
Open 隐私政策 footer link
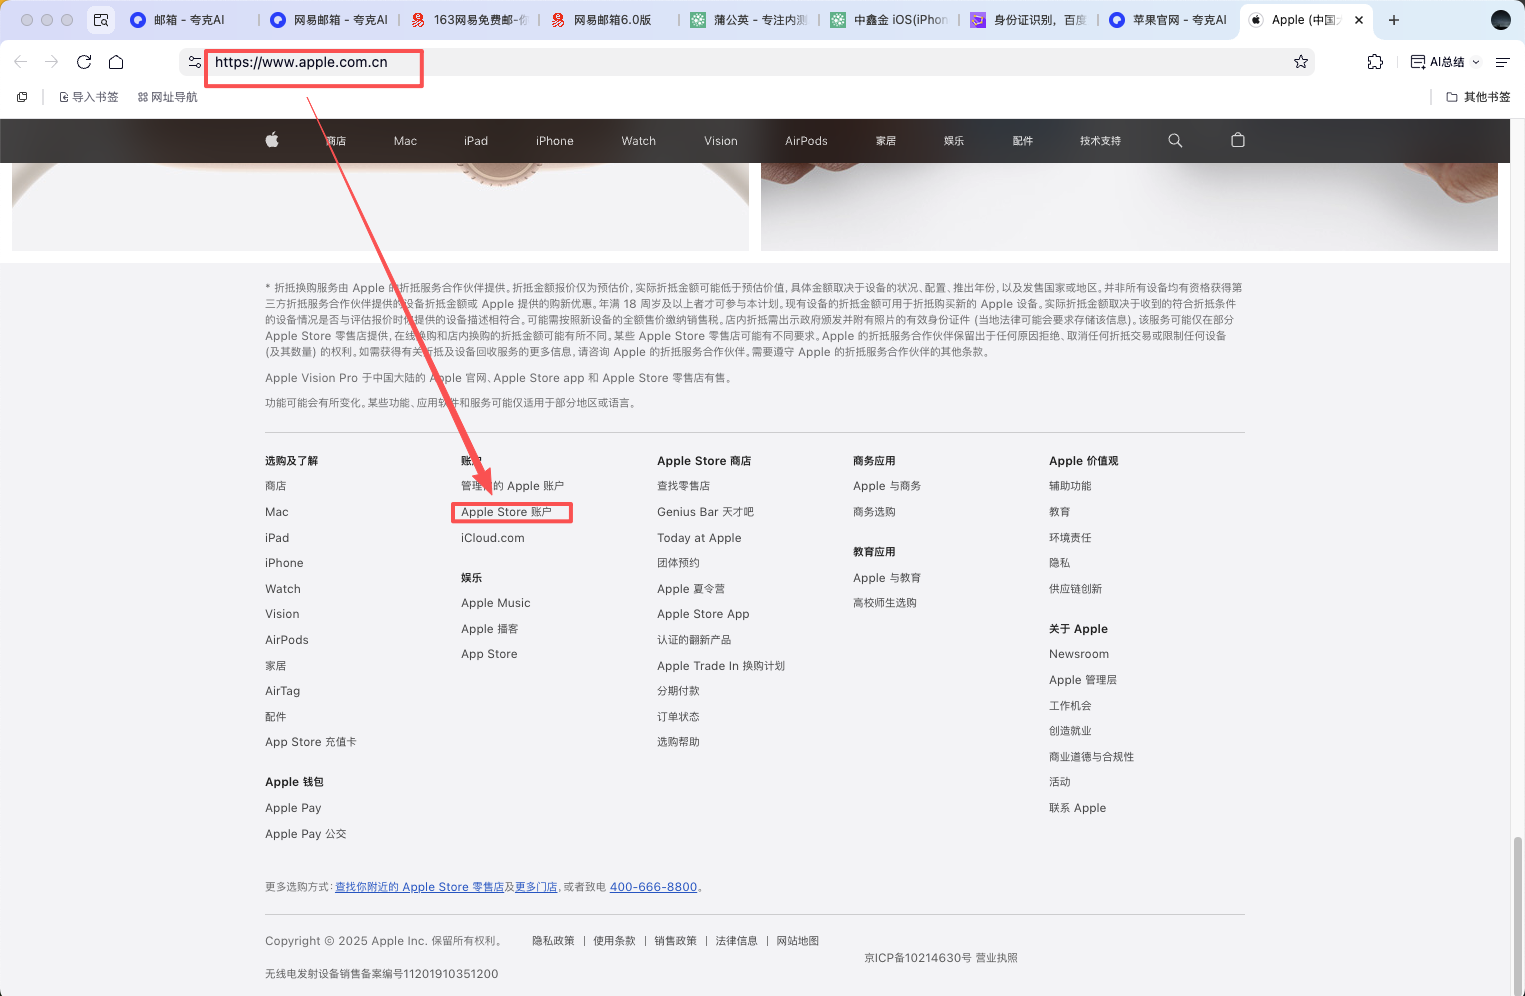(x=553, y=941)
